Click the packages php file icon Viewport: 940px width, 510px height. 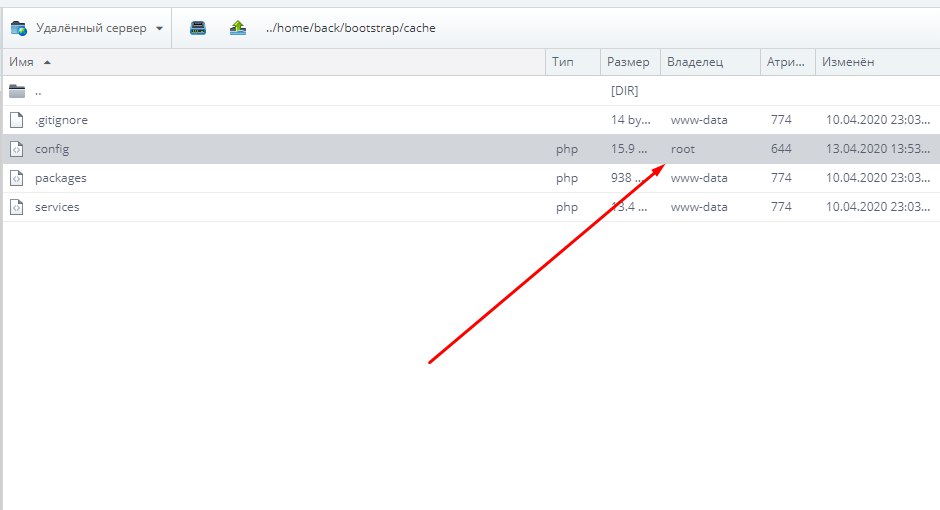(17, 178)
